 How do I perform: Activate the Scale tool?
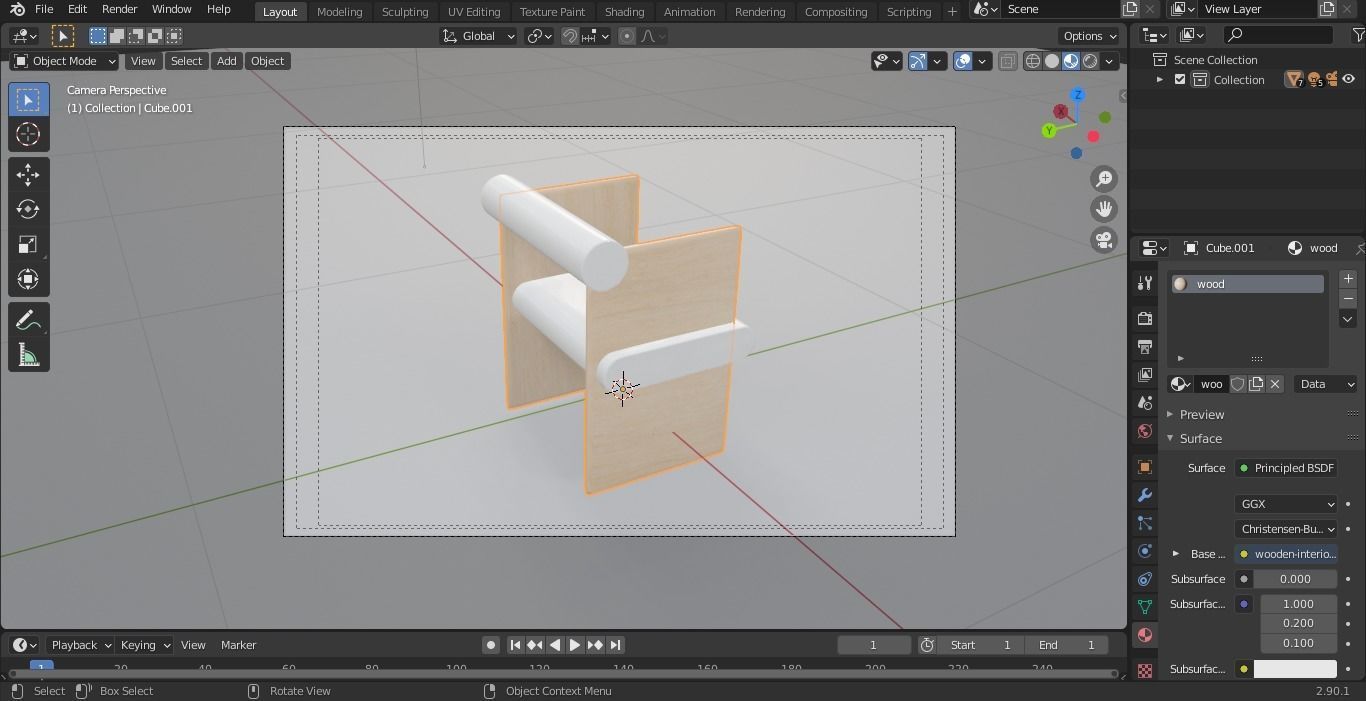pyautogui.click(x=28, y=245)
